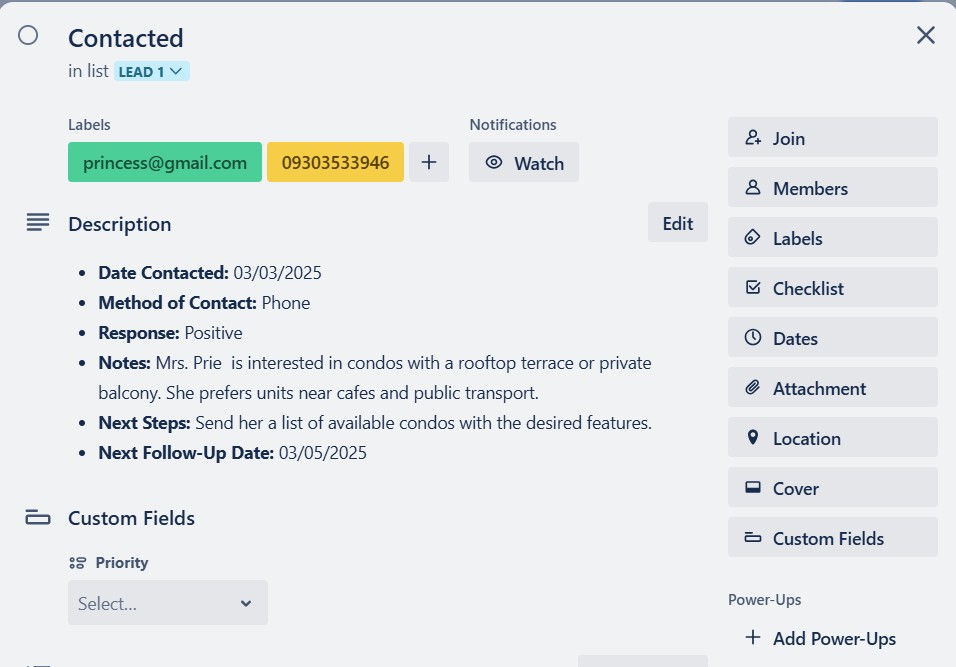Open the Labels sidebar option

click(832, 238)
